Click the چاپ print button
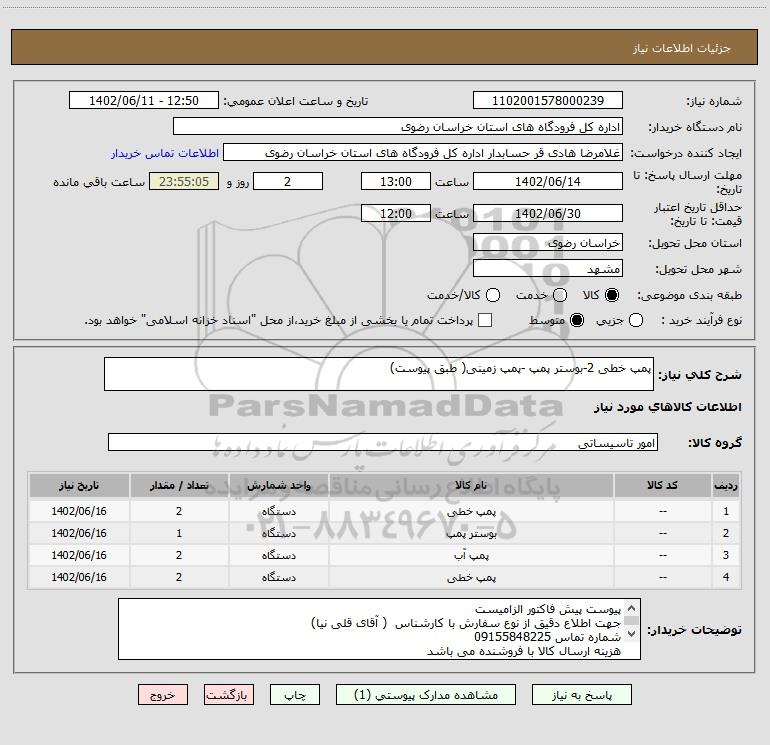Viewport: 770px width, 745px height. click(x=295, y=695)
